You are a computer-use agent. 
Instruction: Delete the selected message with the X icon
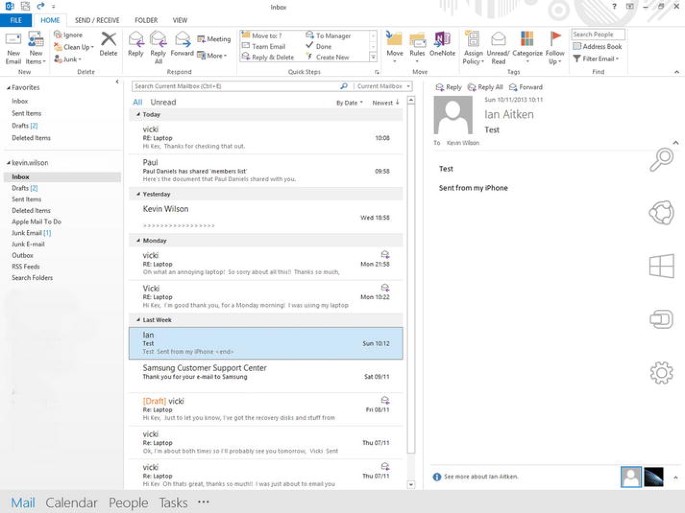tap(108, 39)
